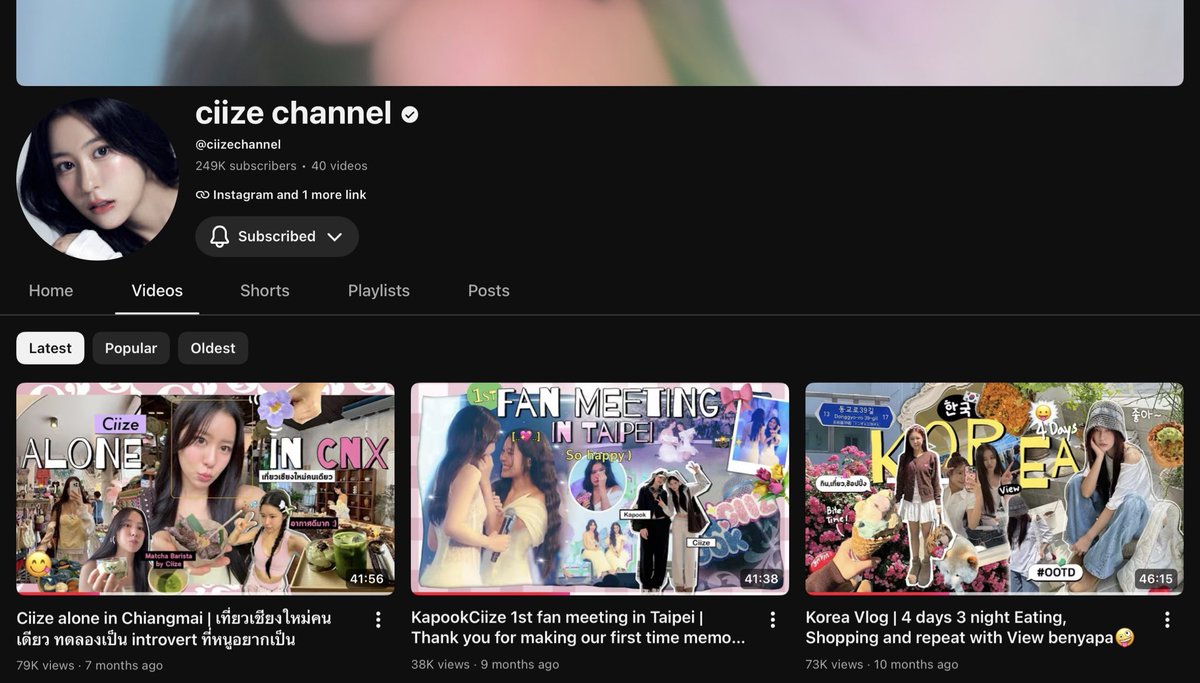Click '38K views · 9 months ago' text
The image size is (1200, 683).
(485, 665)
